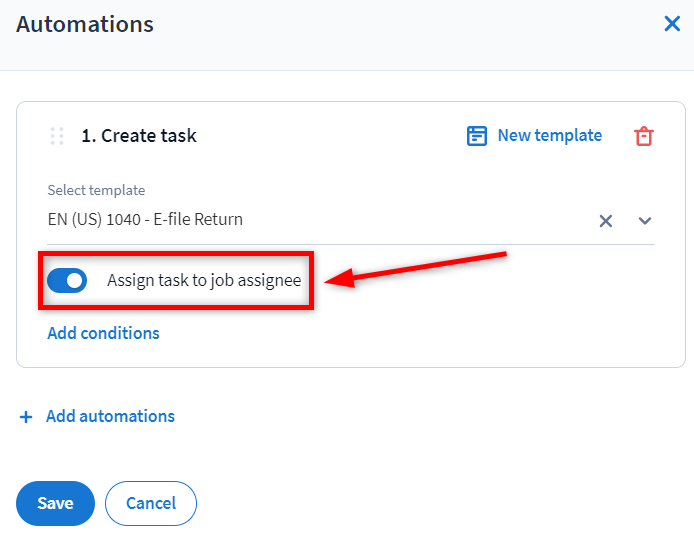Click the Select template field label
Image resolution: width=694 pixels, height=537 pixels.
pos(96,190)
